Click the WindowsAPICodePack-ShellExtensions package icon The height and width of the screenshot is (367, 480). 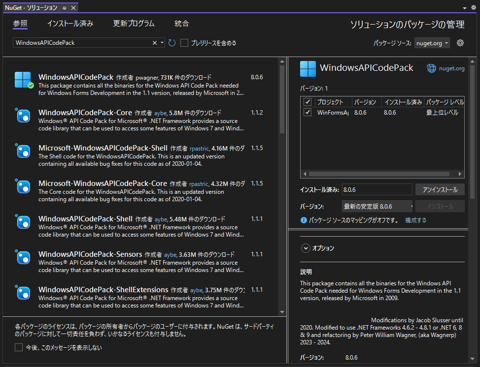click(x=23, y=293)
